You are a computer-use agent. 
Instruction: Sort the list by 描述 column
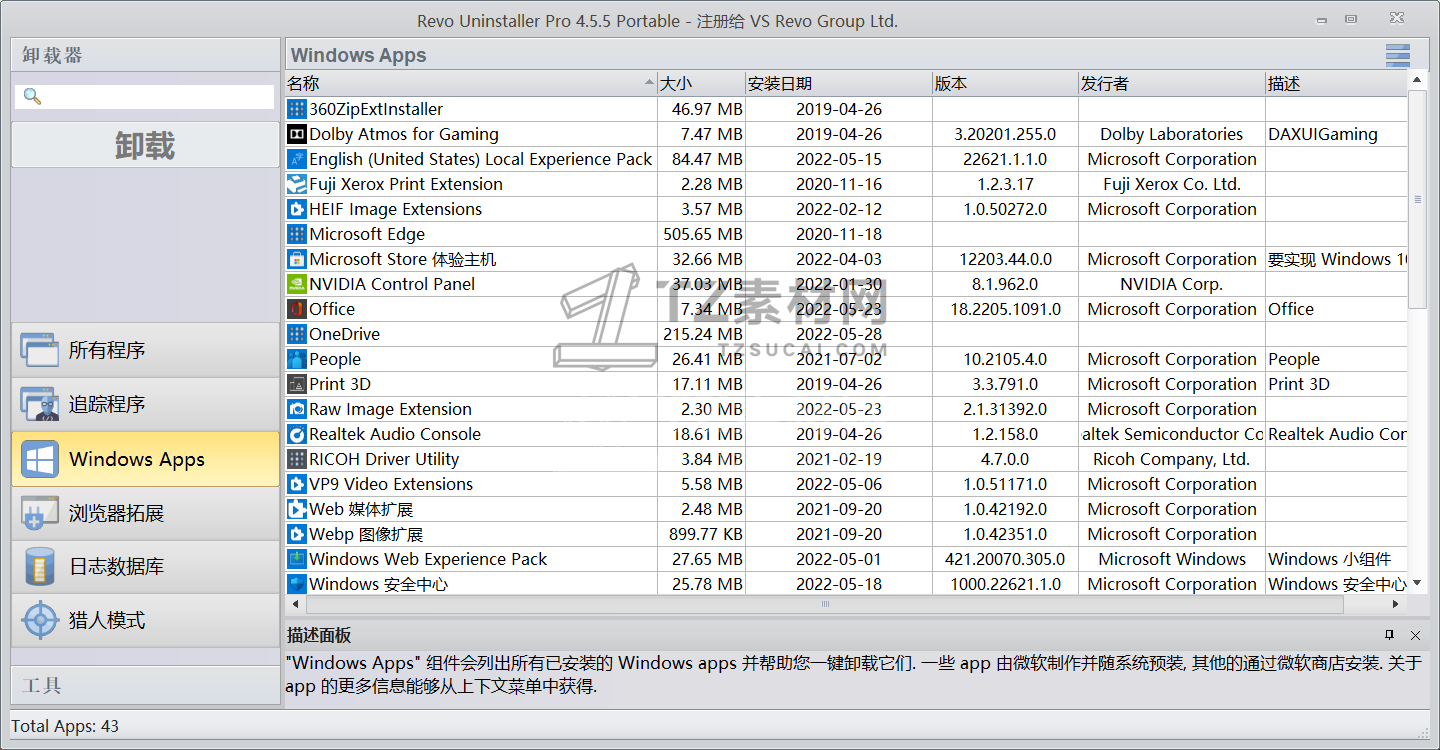(x=1336, y=84)
